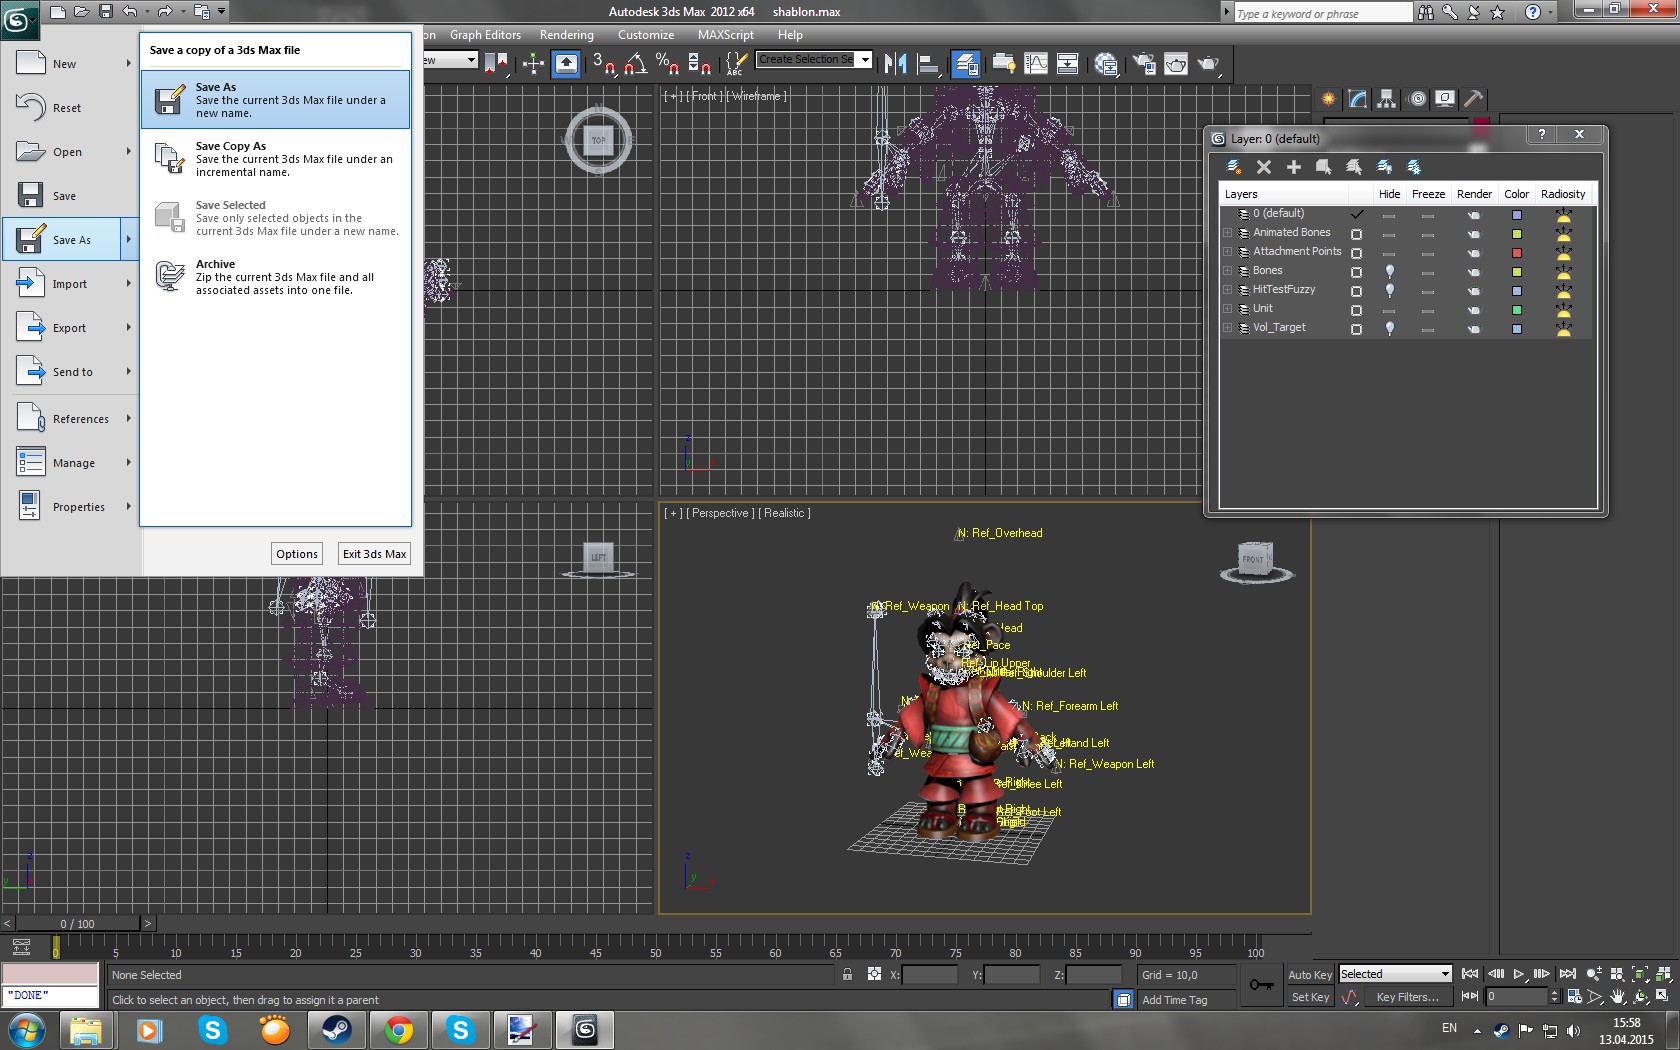The width and height of the screenshot is (1680, 1050).
Task: Open Key Filters dialog
Action: 1407,997
